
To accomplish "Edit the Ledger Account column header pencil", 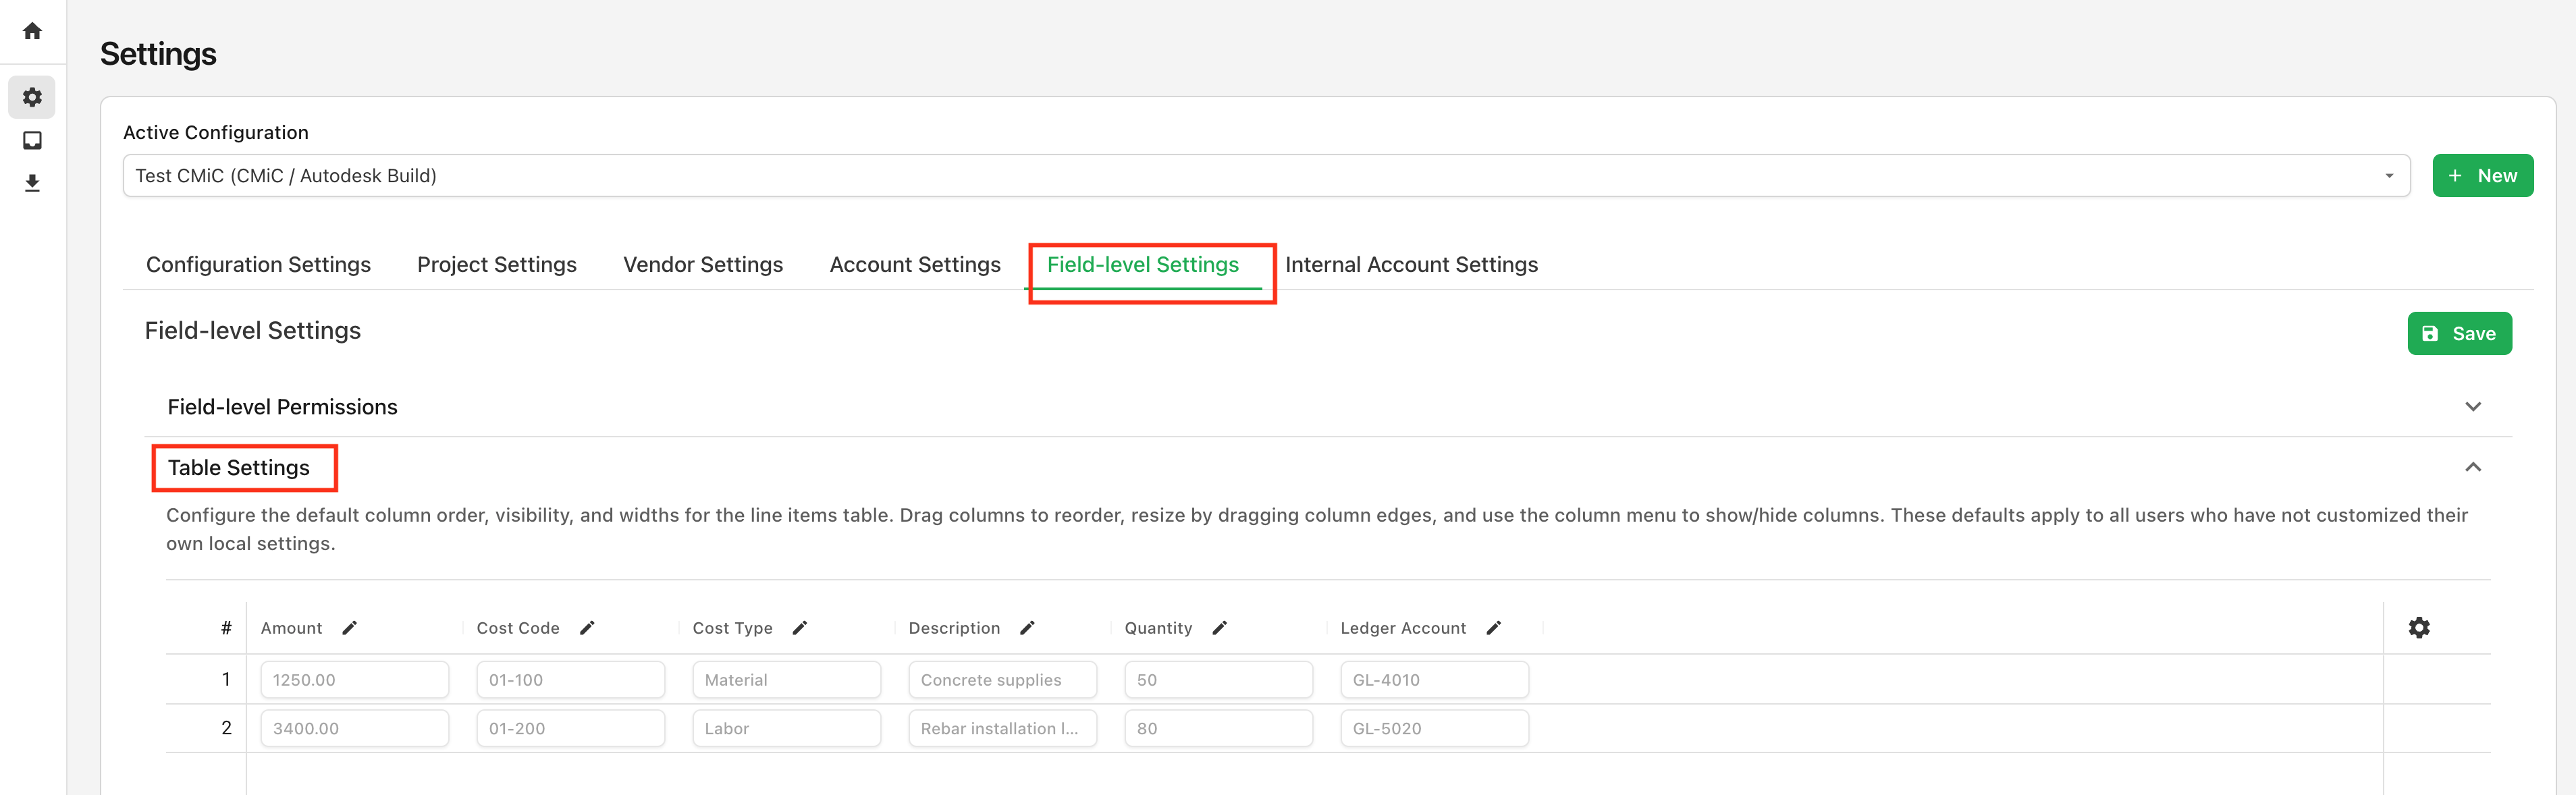I will click(x=1493, y=628).
